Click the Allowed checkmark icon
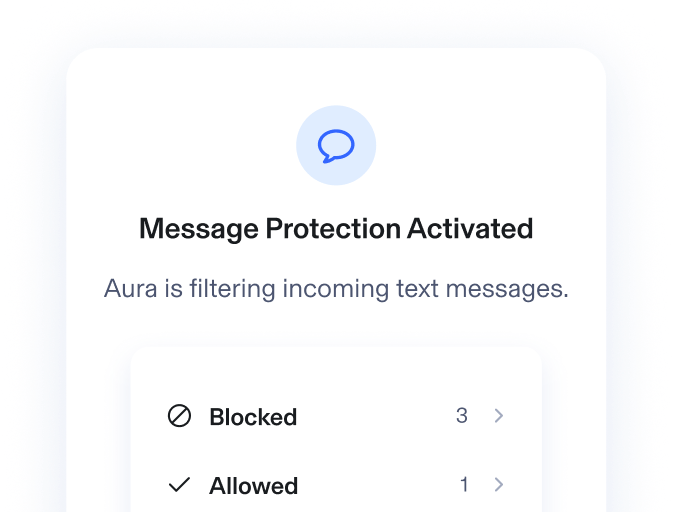This screenshot has width=673, height=512. [179, 485]
